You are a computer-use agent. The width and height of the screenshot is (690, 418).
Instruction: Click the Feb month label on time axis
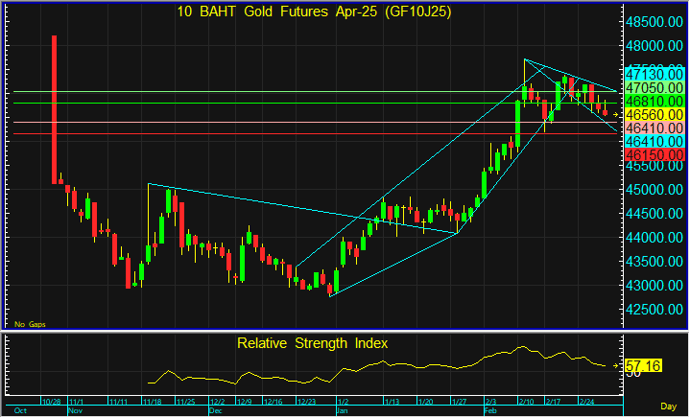490,411
